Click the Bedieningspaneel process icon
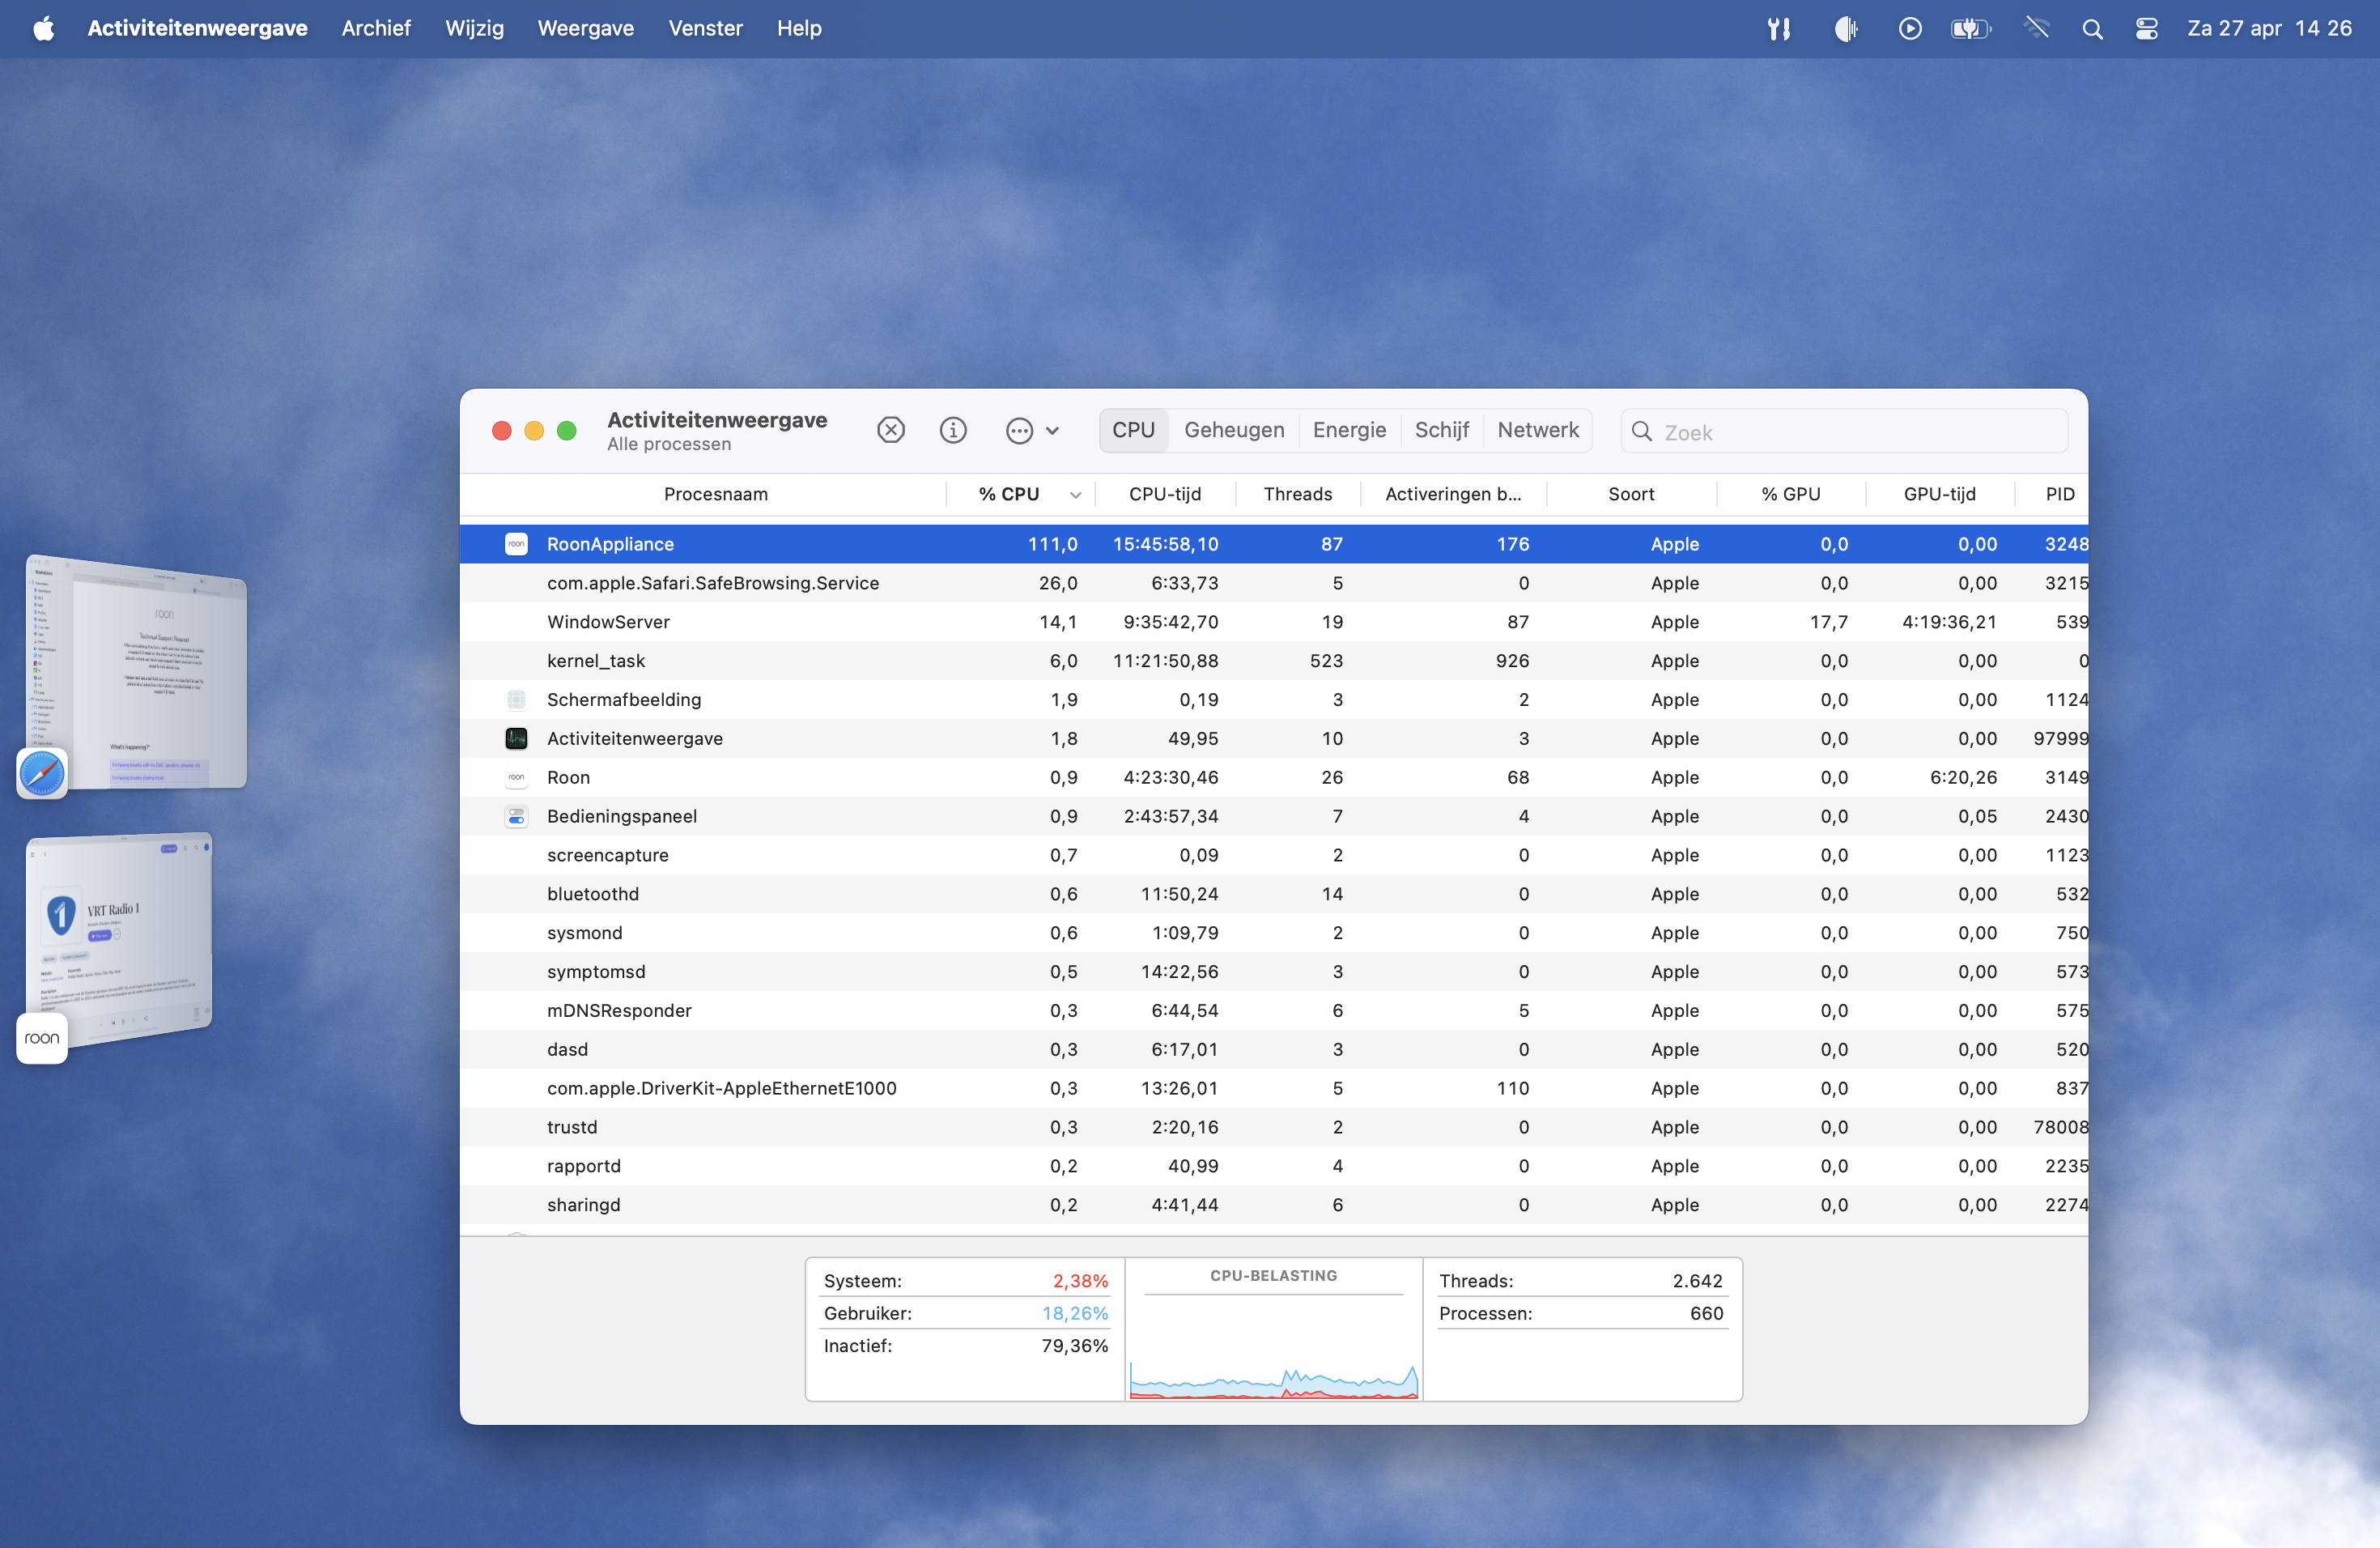The height and width of the screenshot is (1548, 2380). 516,816
